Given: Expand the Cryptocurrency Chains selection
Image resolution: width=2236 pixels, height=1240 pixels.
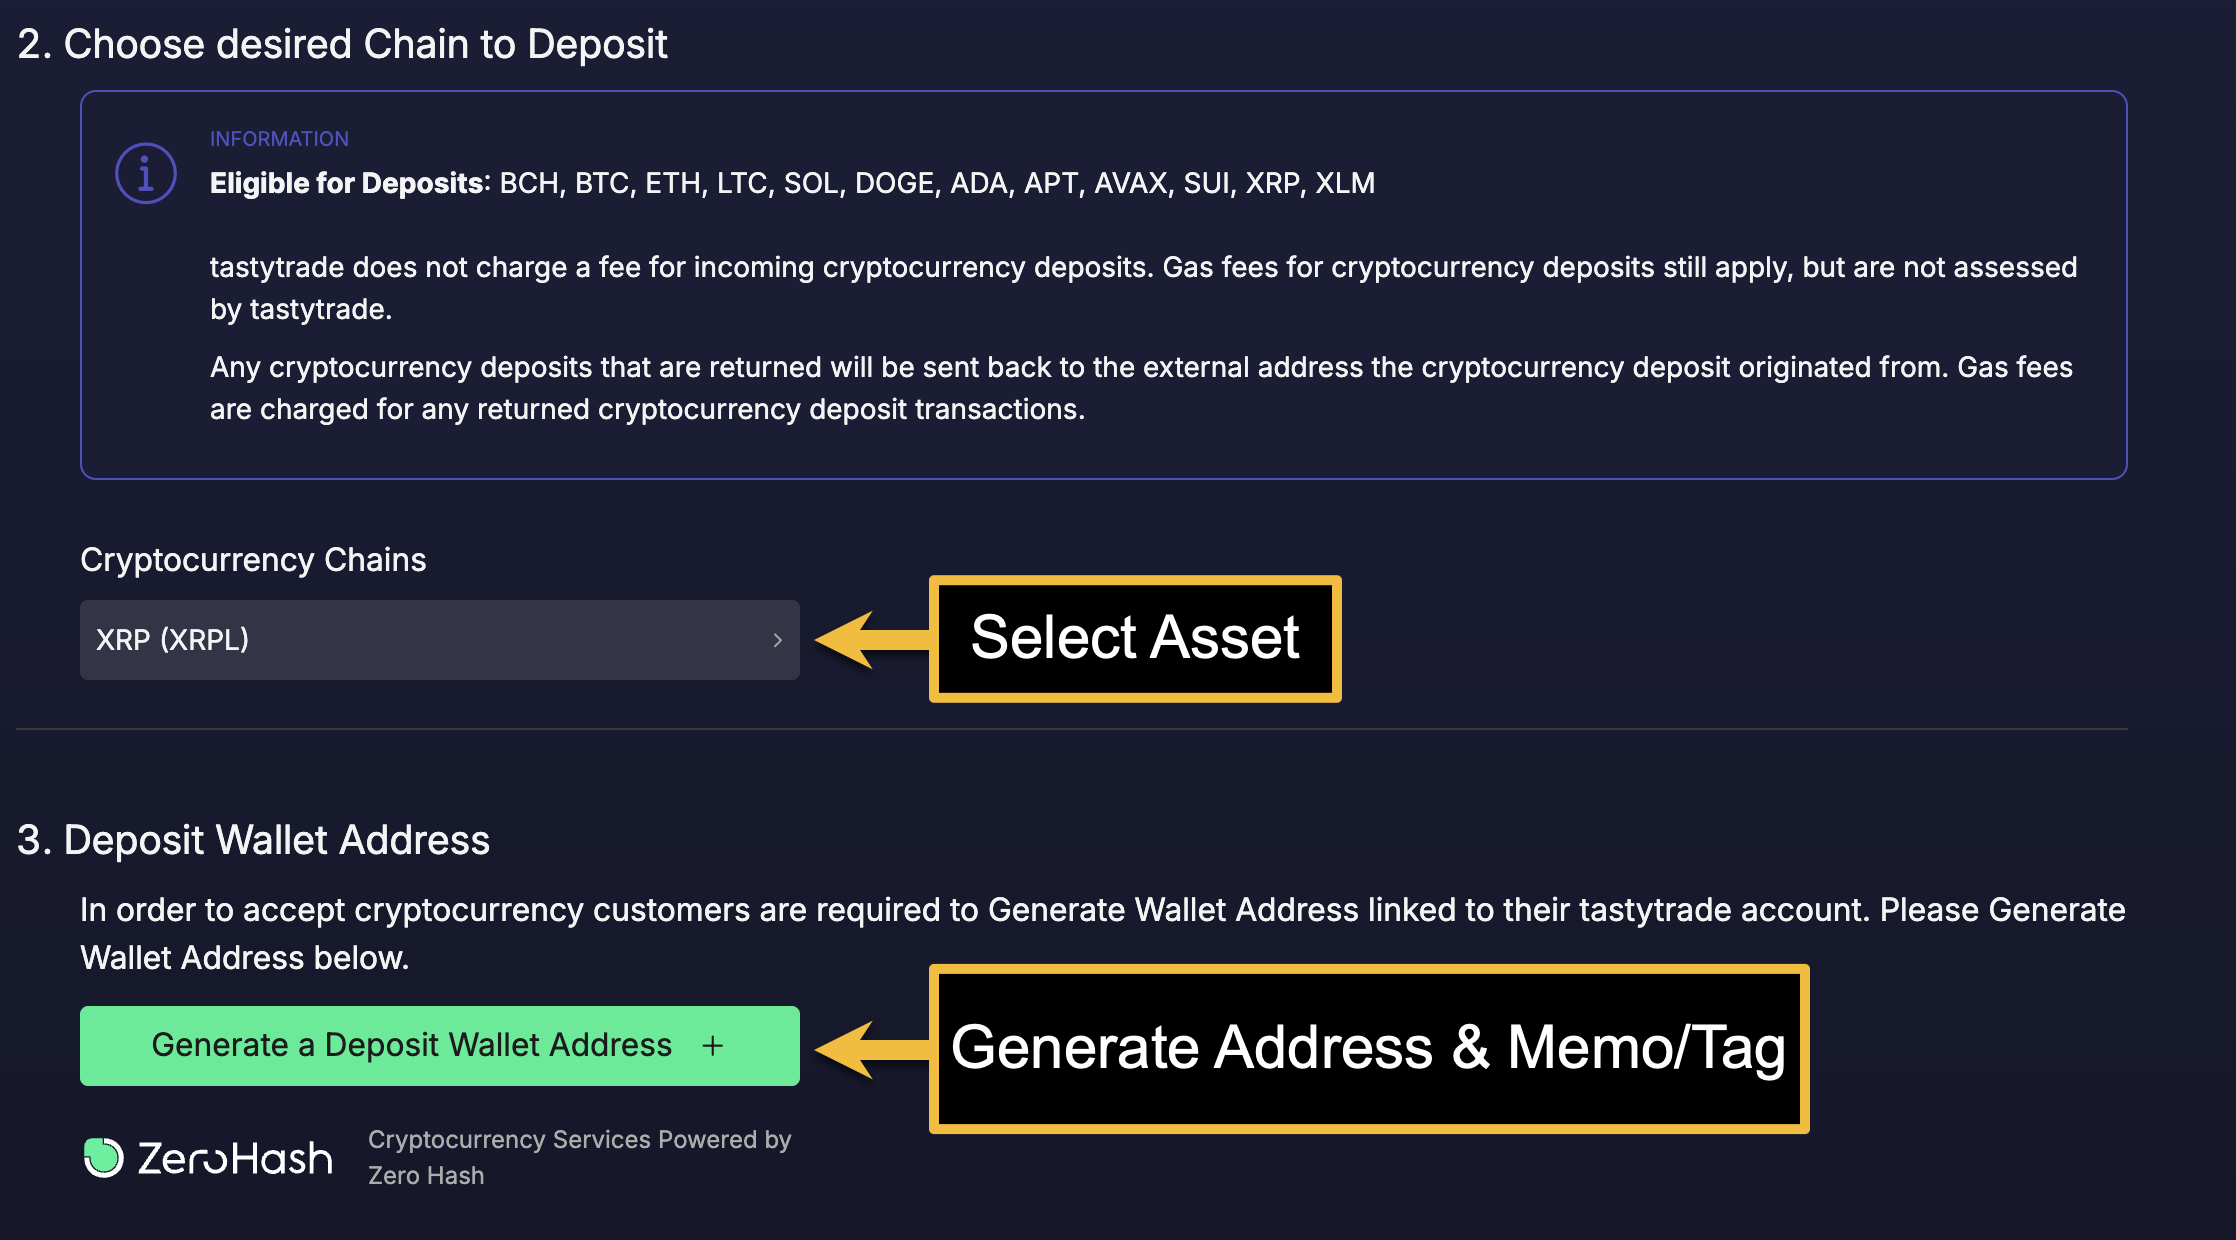Looking at the screenshot, I should click(438, 640).
